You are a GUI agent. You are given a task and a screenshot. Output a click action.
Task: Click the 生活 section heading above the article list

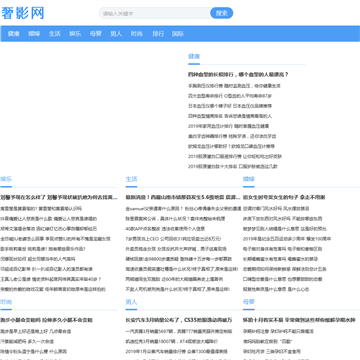tap(131, 179)
